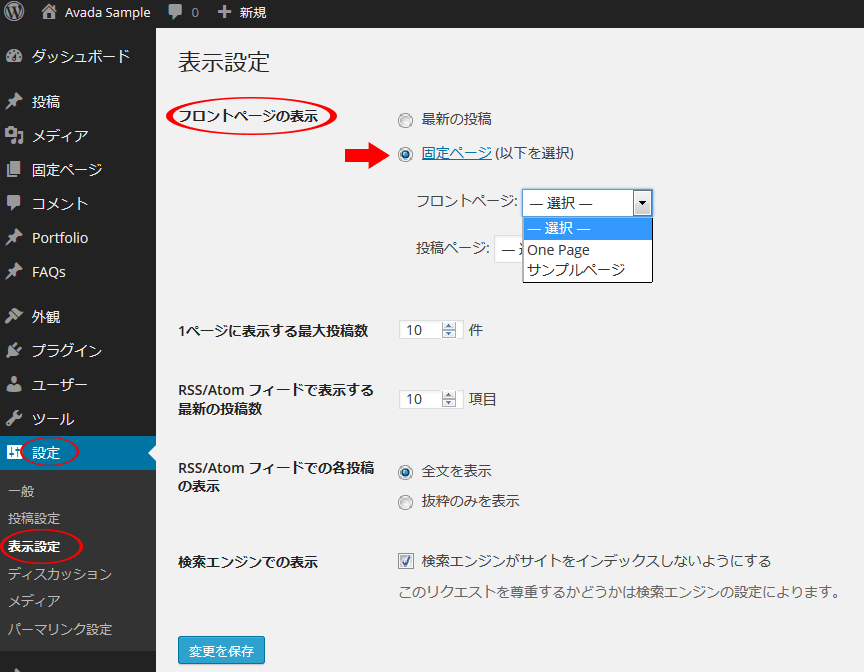Follow the 固定ページ link
Viewport: 864px width, 672px height.
point(456,153)
